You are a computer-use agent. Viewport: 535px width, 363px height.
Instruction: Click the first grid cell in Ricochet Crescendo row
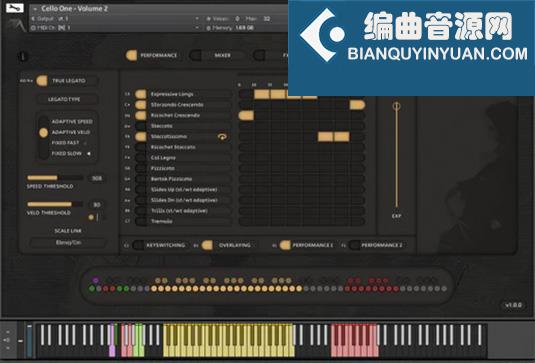point(246,115)
